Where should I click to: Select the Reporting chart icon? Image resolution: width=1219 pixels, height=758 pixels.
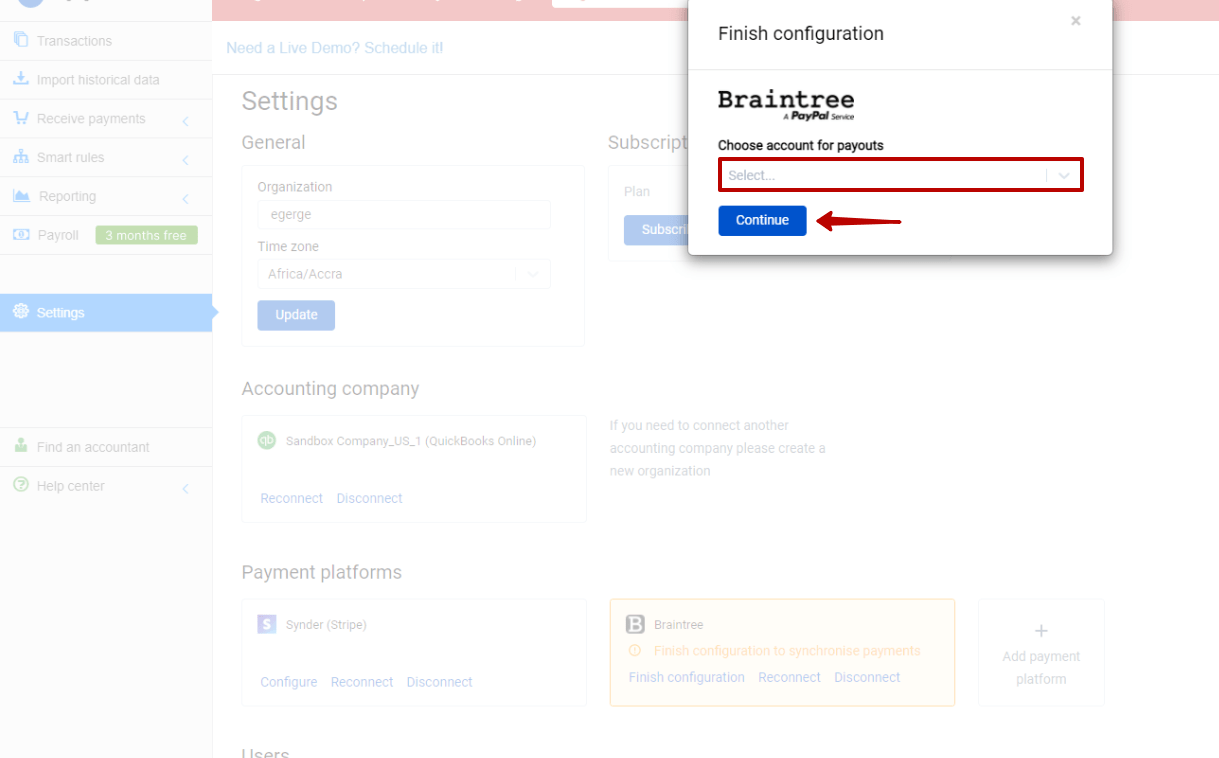click(x=21, y=196)
